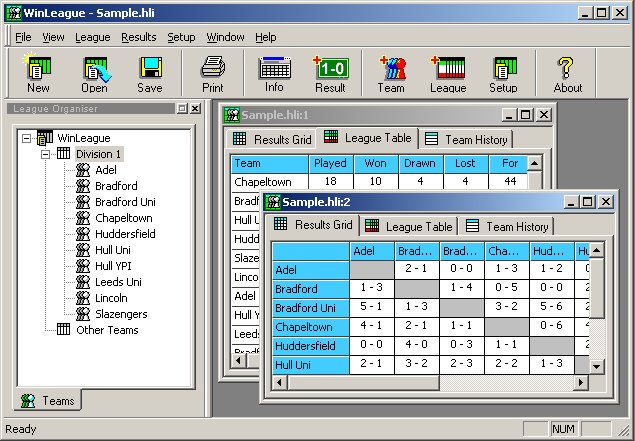Image resolution: width=635 pixels, height=441 pixels.
Task: Open the Setup toolbar icon
Action: click(503, 74)
